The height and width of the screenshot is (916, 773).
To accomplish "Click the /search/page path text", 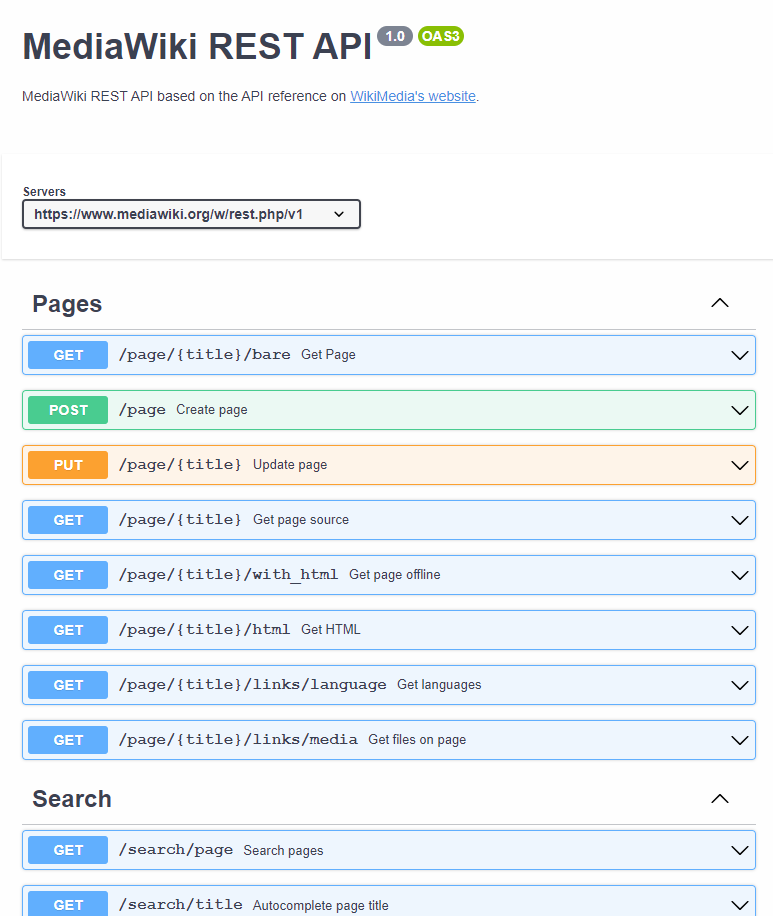I will [176, 849].
